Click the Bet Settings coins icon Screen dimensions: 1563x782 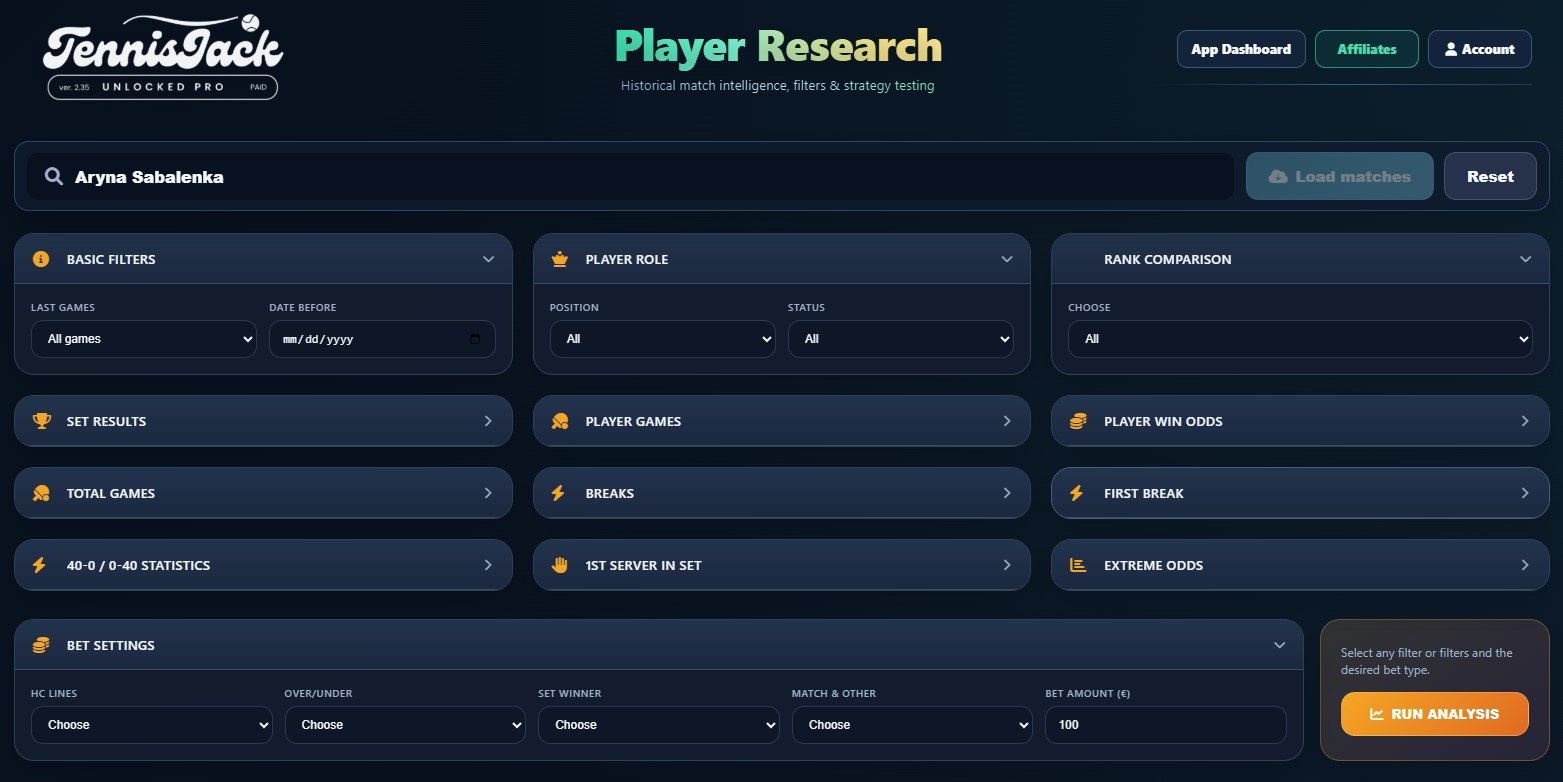pyautogui.click(x=41, y=645)
